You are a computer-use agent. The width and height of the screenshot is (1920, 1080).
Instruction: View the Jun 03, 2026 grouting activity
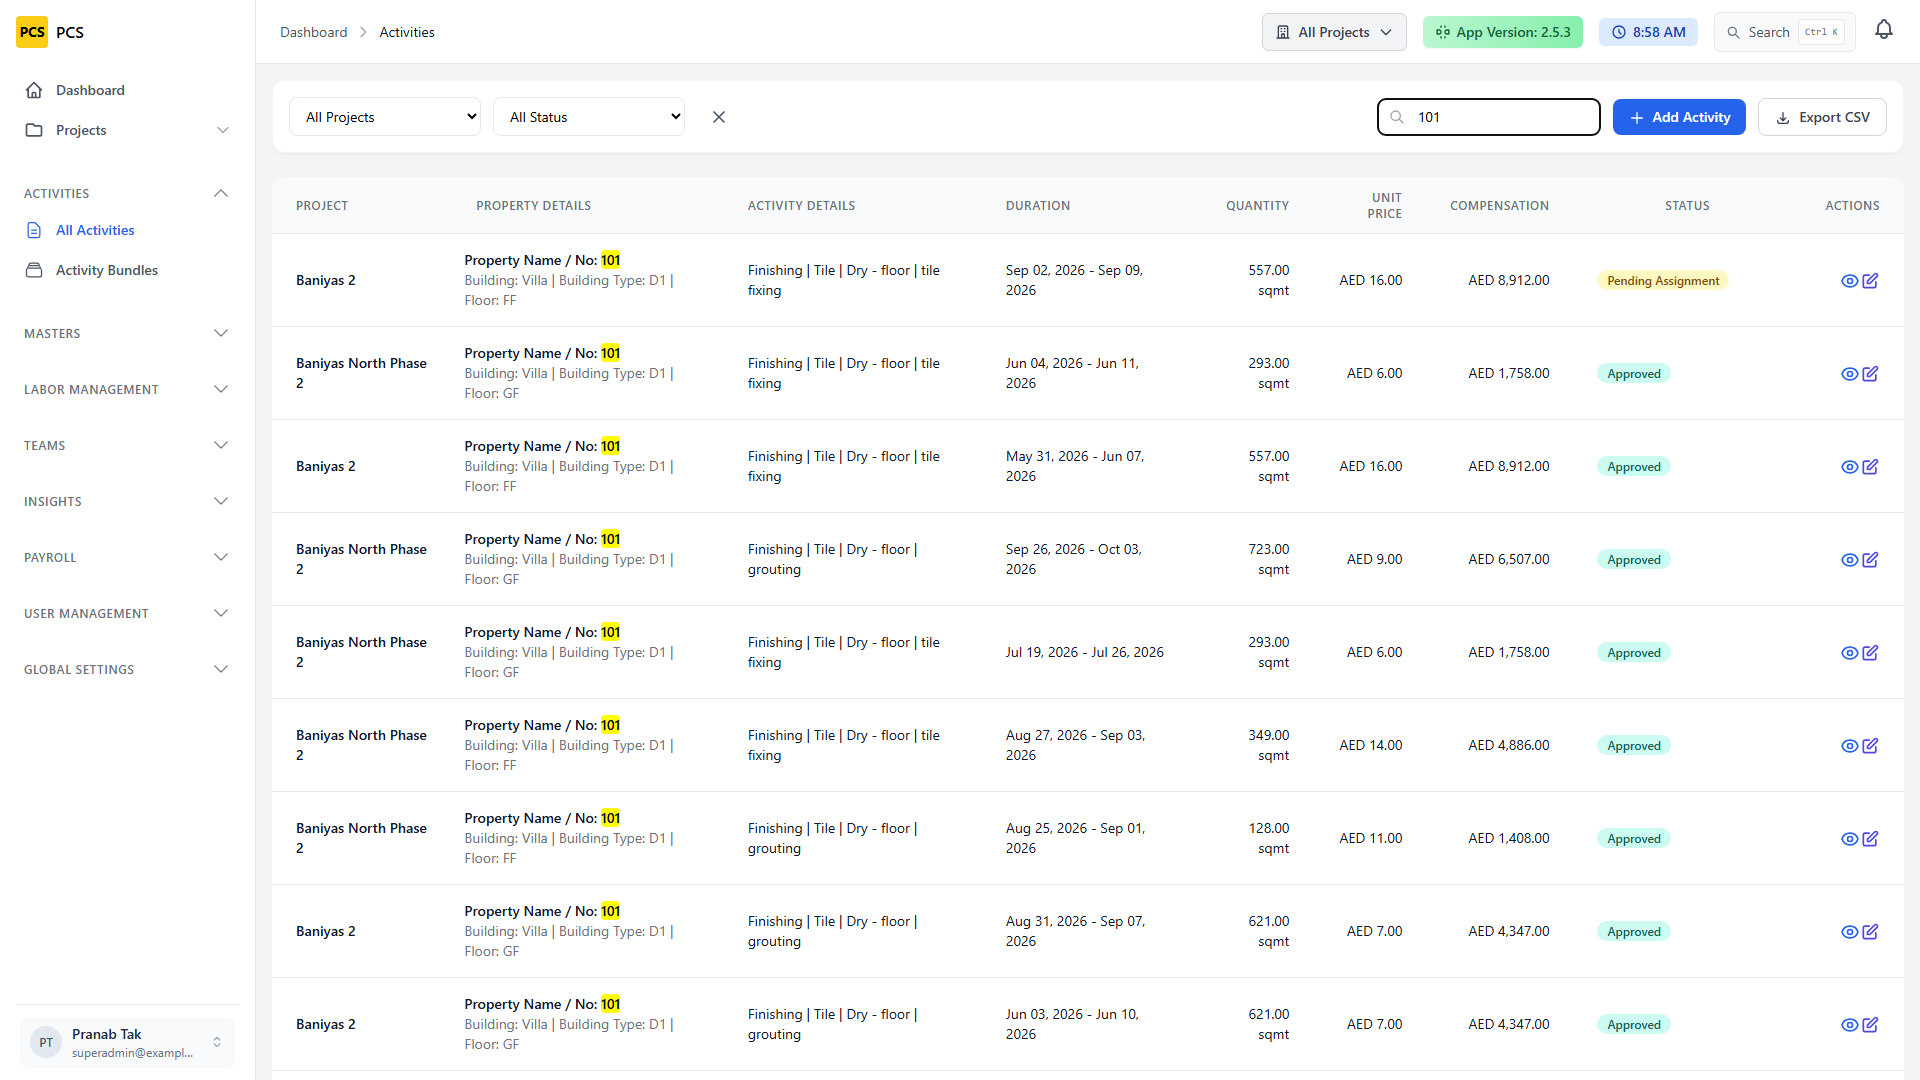[x=1850, y=1025]
